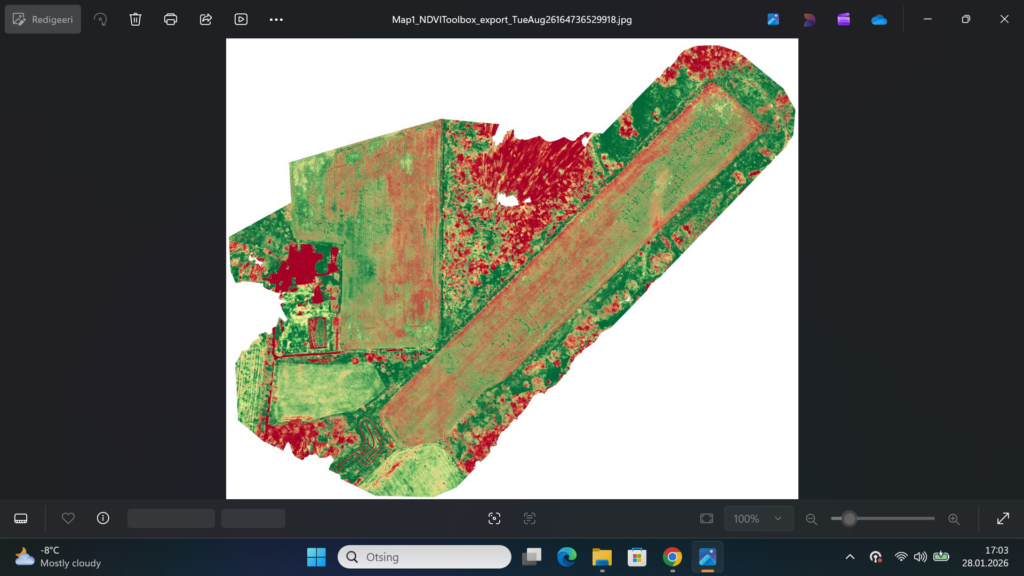Show file info with the info icon
1024x576 pixels.
[x=103, y=518]
